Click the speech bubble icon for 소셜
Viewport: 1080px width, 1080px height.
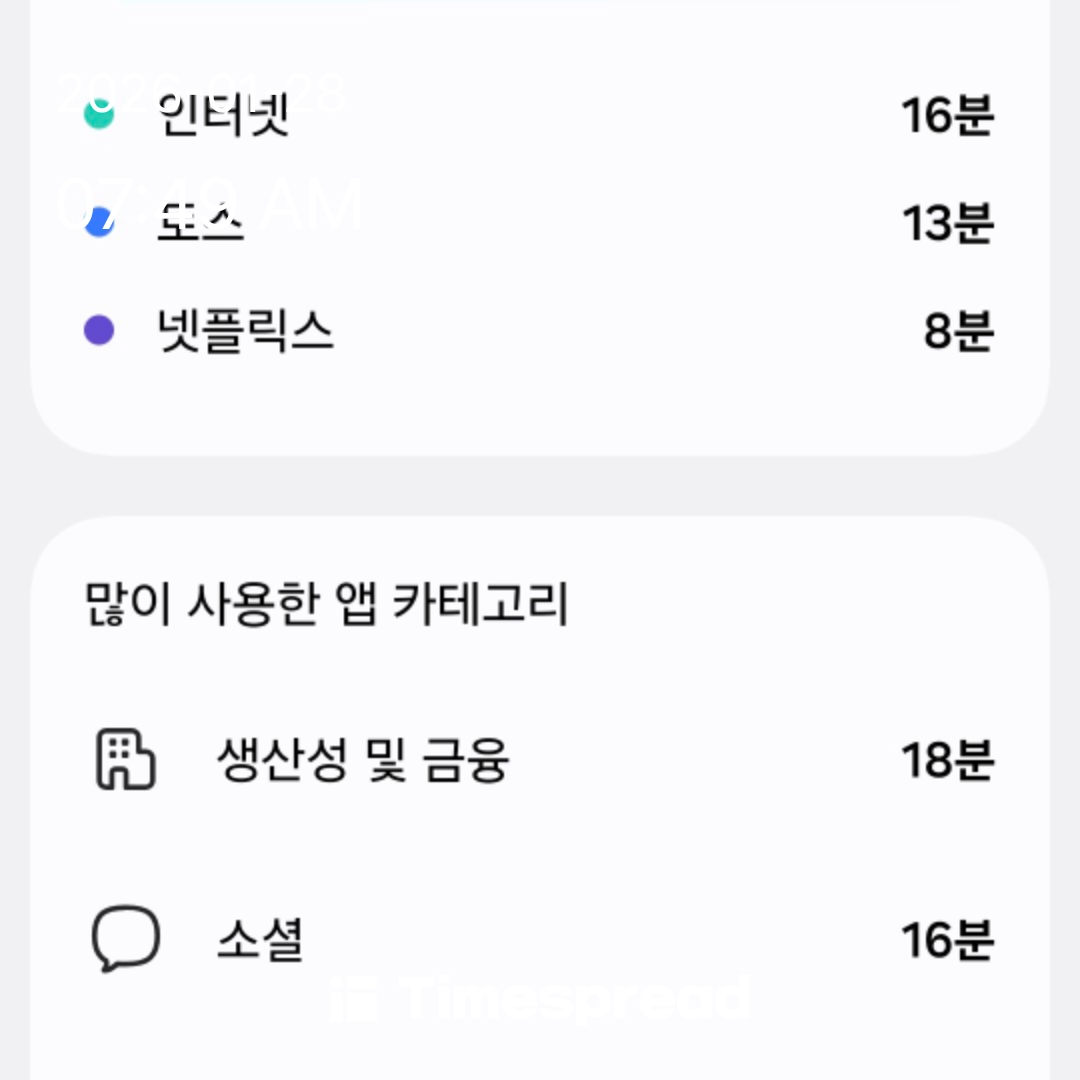click(x=125, y=939)
